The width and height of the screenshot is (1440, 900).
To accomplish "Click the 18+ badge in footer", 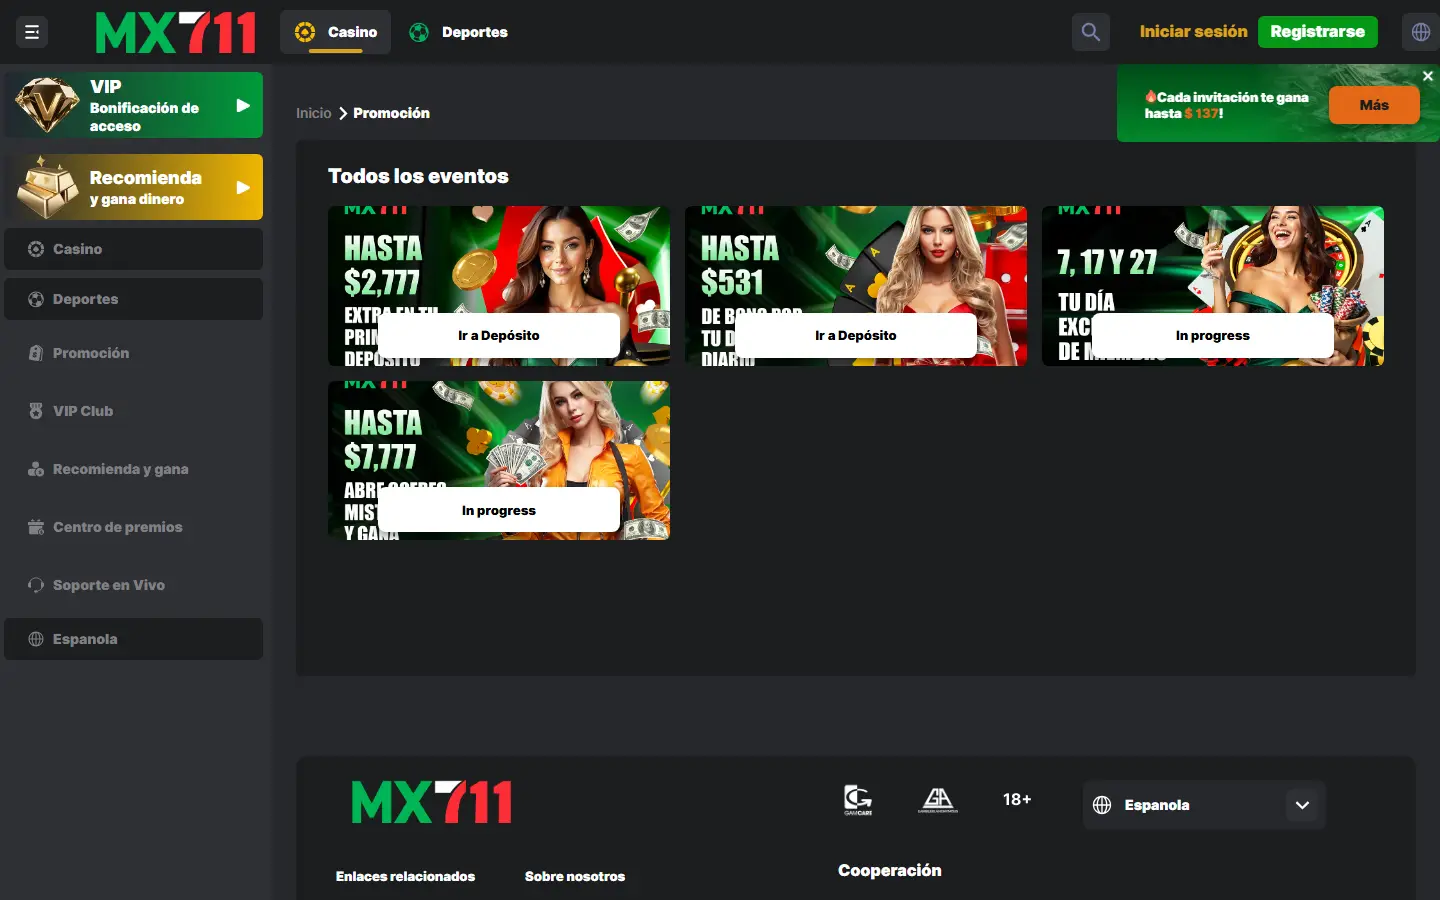I will [1017, 799].
